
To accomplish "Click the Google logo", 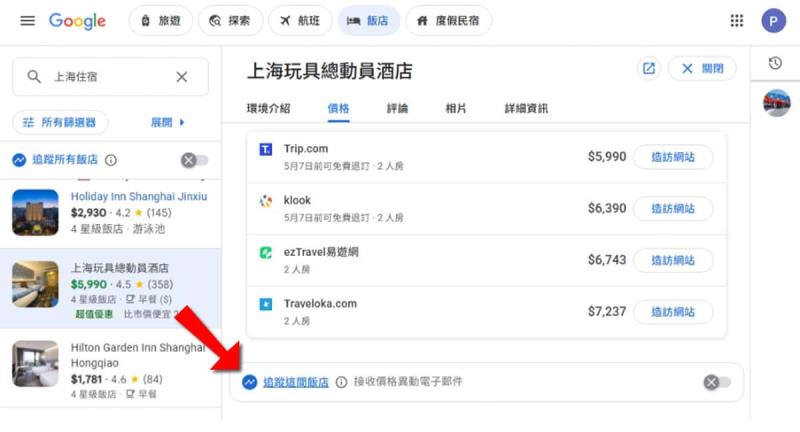I will (77, 21).
